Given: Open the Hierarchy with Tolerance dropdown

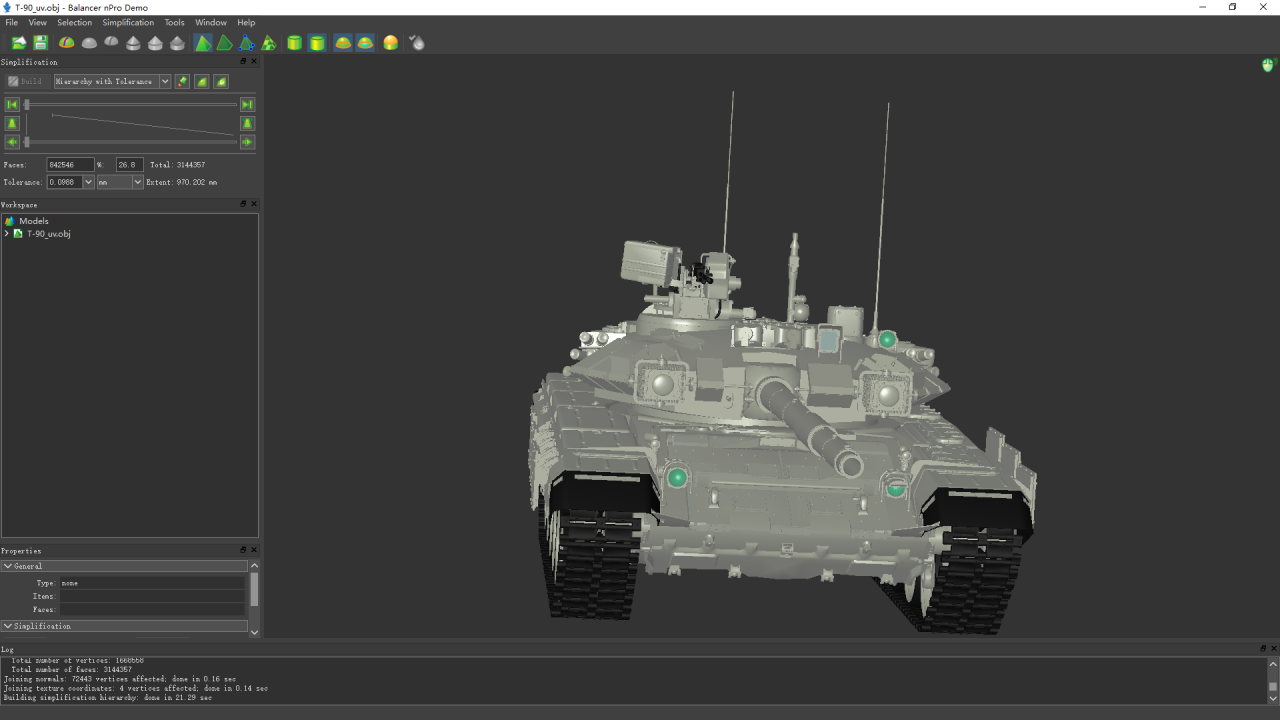Looking at the screenshot, I should tap(112, 81).
